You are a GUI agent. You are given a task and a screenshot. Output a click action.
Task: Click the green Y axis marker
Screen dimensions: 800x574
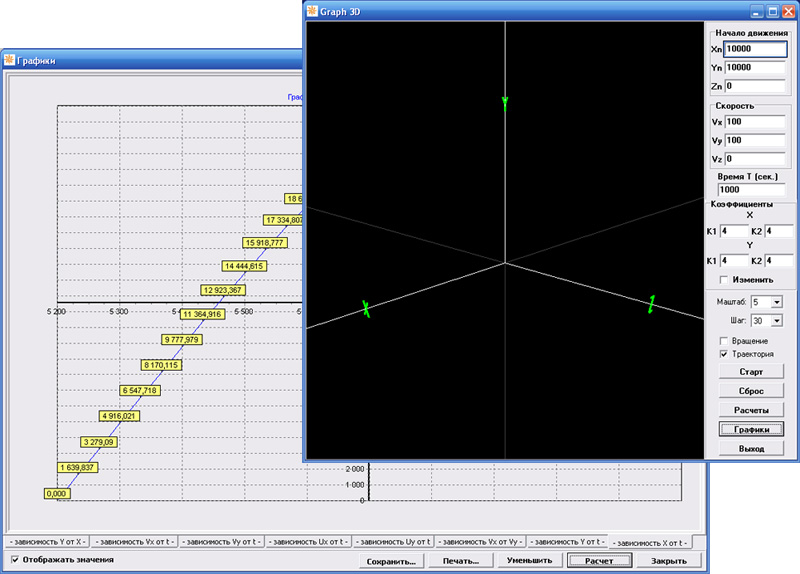click(x=505, y=102)
